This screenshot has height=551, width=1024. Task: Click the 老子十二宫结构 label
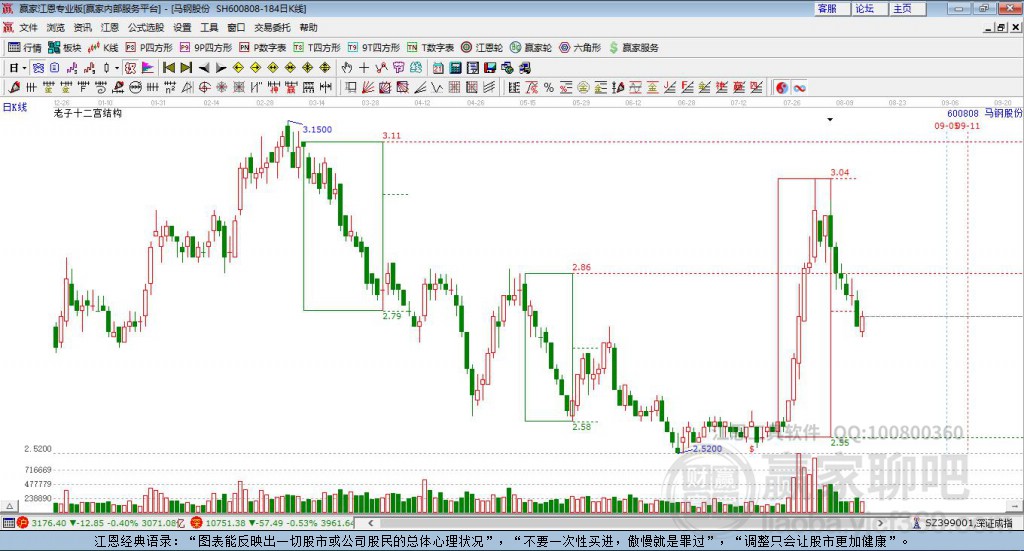(88, 113)
